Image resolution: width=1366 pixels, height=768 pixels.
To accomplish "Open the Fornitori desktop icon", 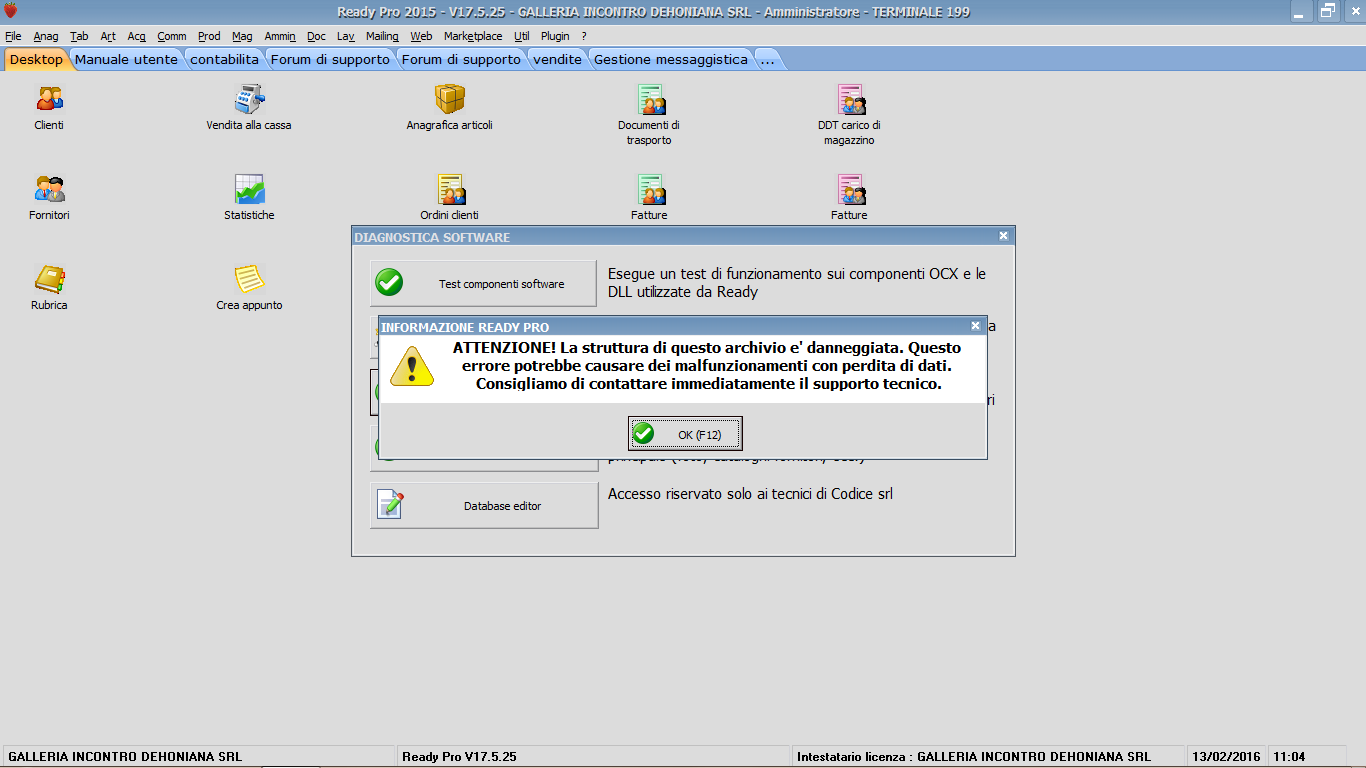I will [49, 189].
